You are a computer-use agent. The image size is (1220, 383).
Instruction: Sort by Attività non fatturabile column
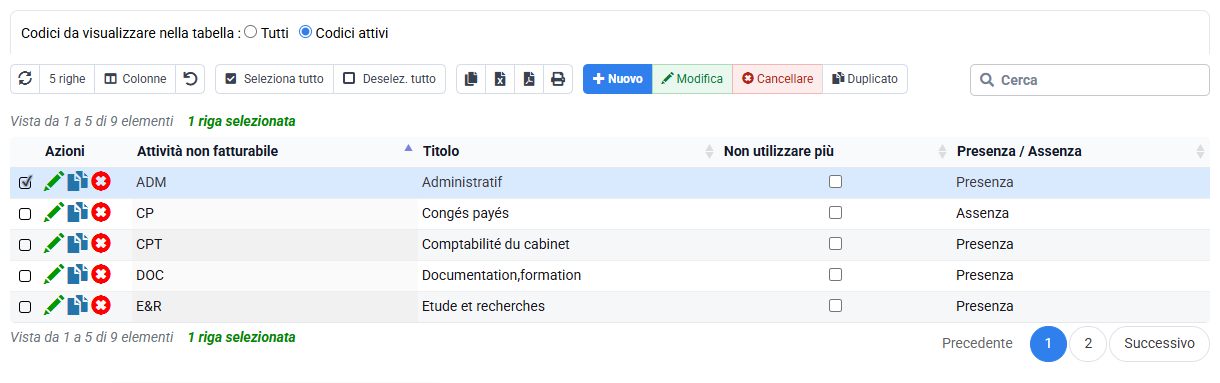pos(273,151)
